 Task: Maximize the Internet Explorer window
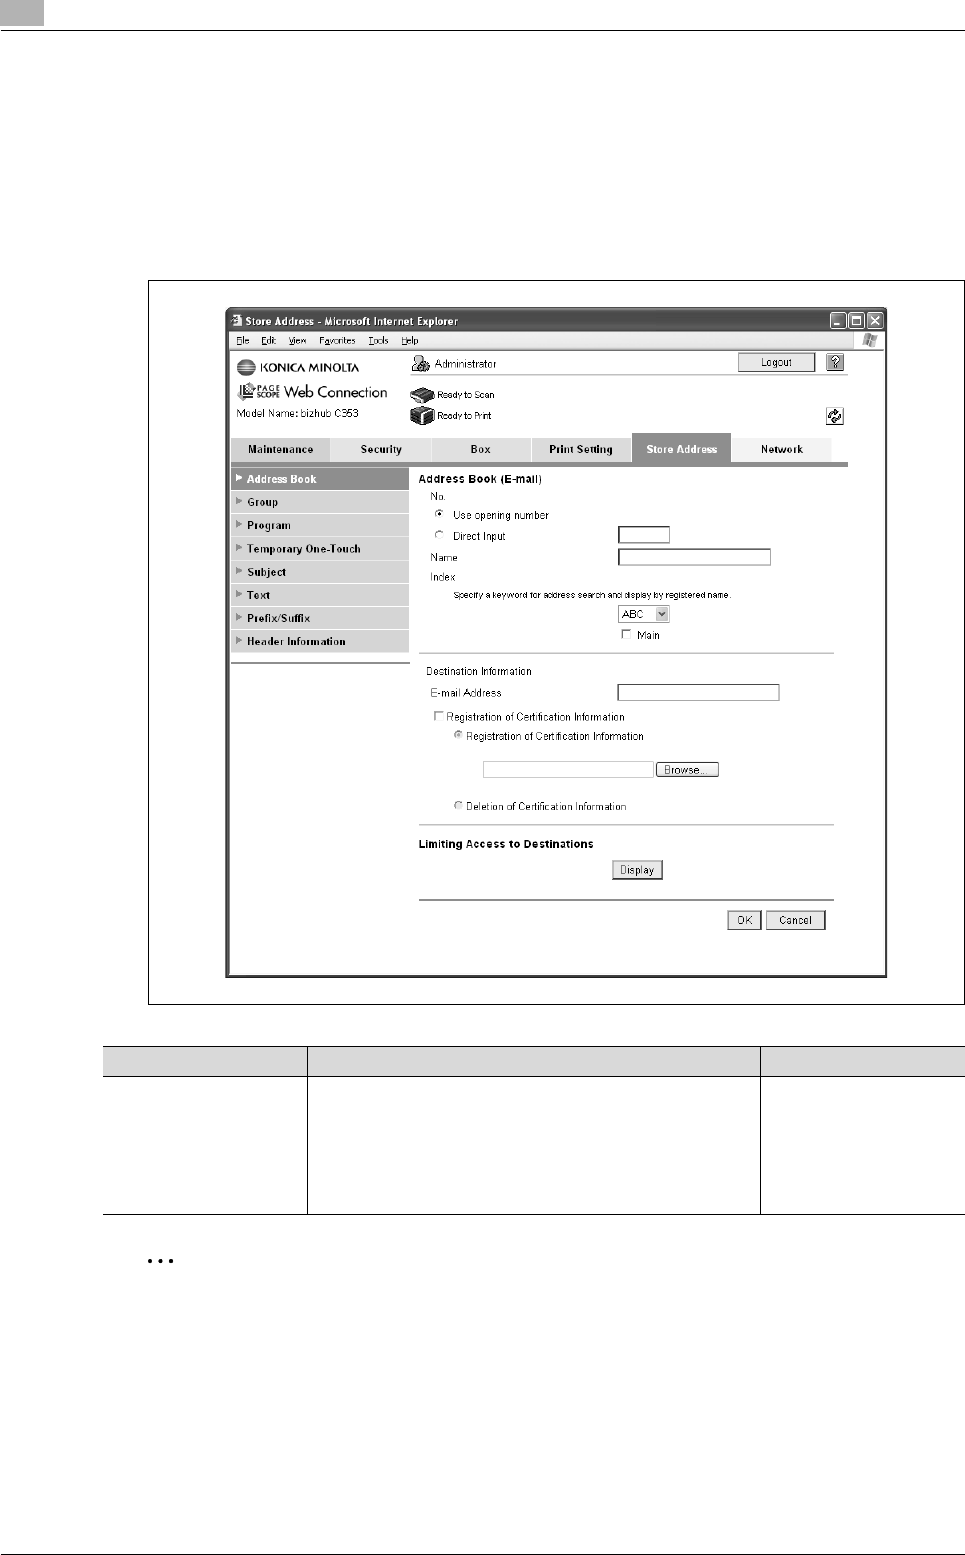point(856,321)
